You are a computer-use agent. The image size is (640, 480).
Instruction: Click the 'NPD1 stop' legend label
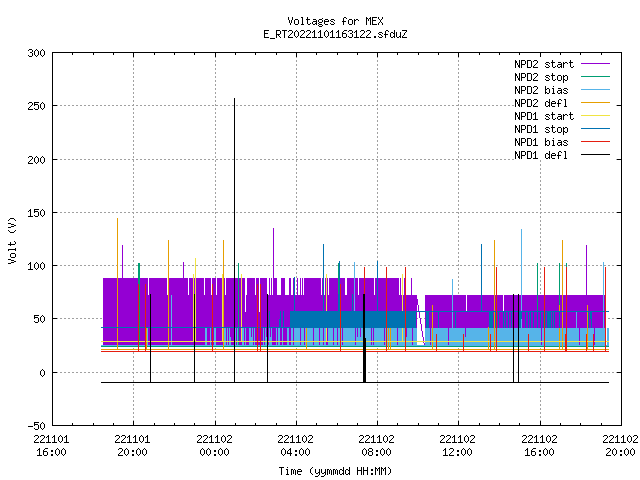[x=541, y=129]
